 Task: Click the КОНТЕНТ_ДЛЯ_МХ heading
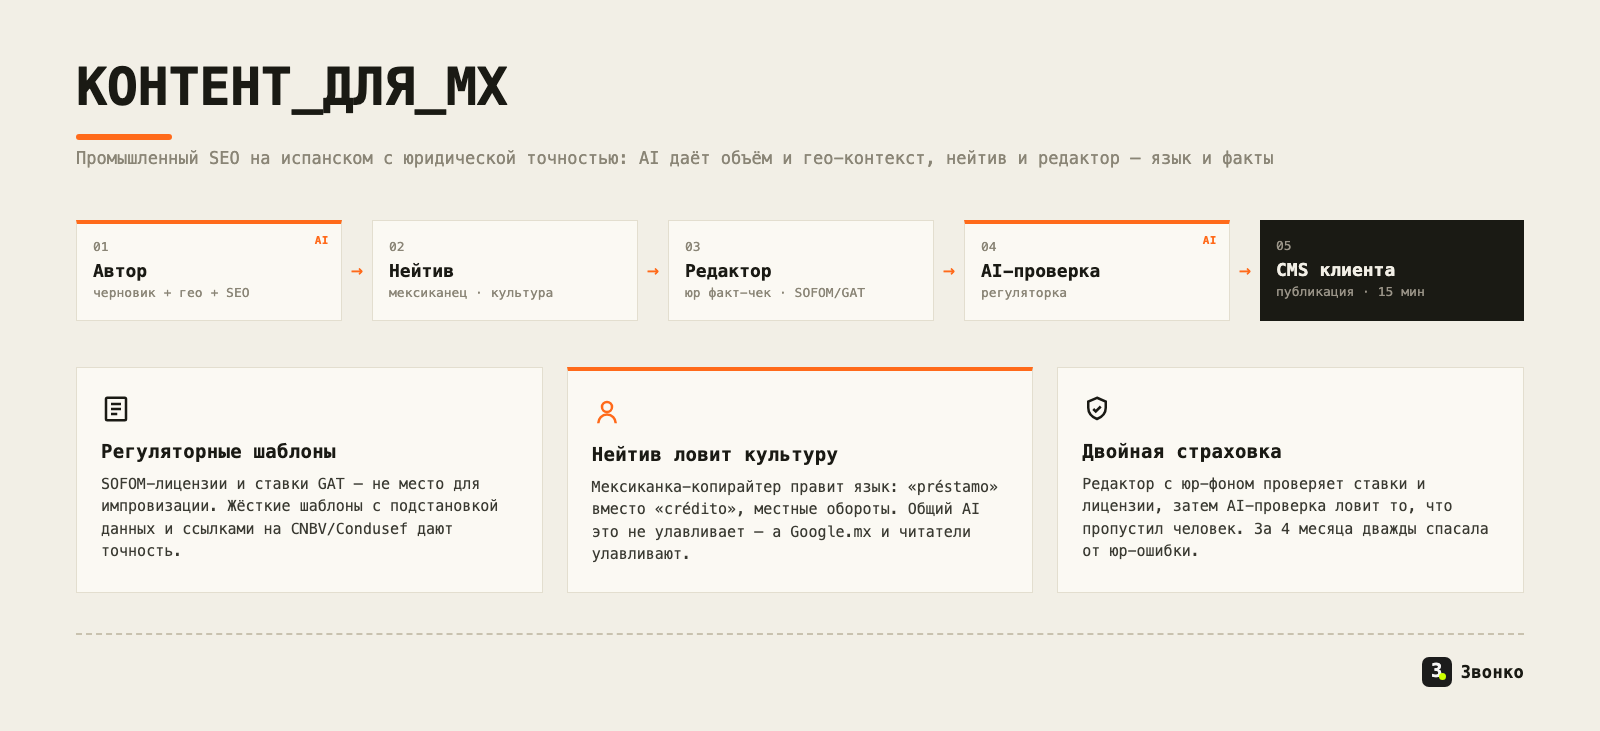292,88
